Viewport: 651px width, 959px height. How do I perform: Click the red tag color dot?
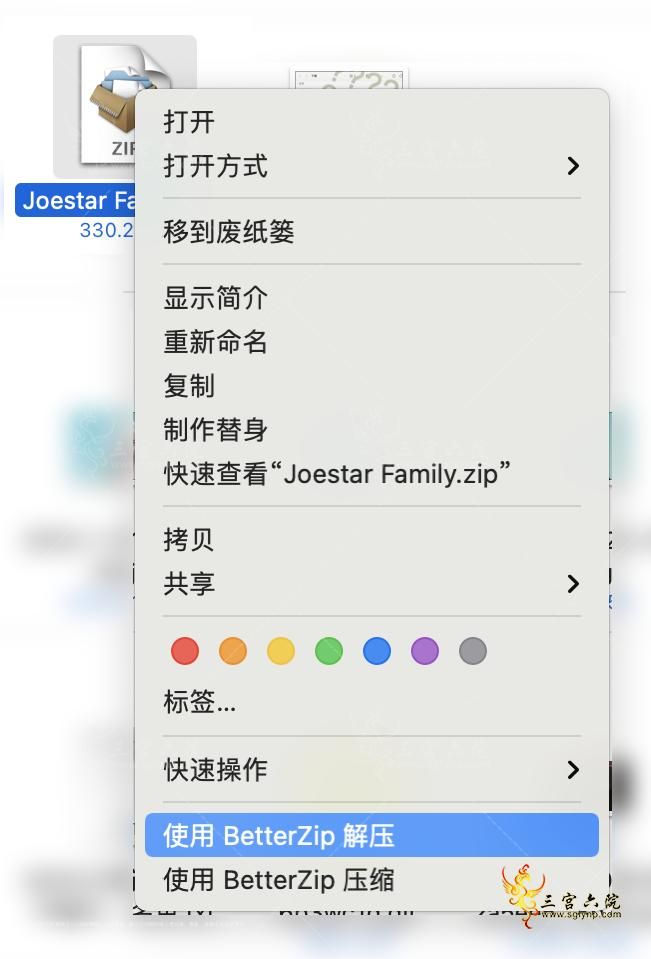tap(185, 651)
